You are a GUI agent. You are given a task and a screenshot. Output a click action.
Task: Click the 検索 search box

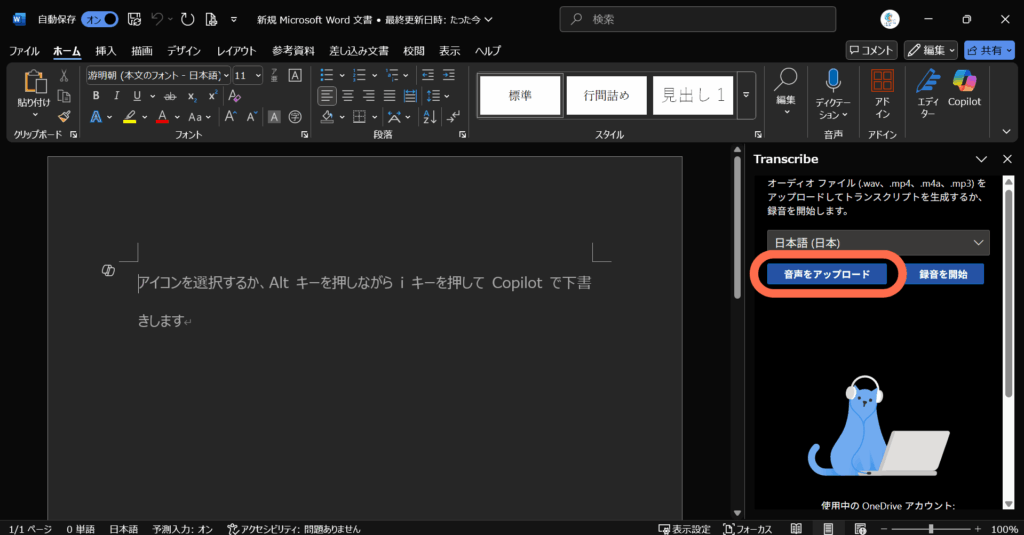(697, 20)
